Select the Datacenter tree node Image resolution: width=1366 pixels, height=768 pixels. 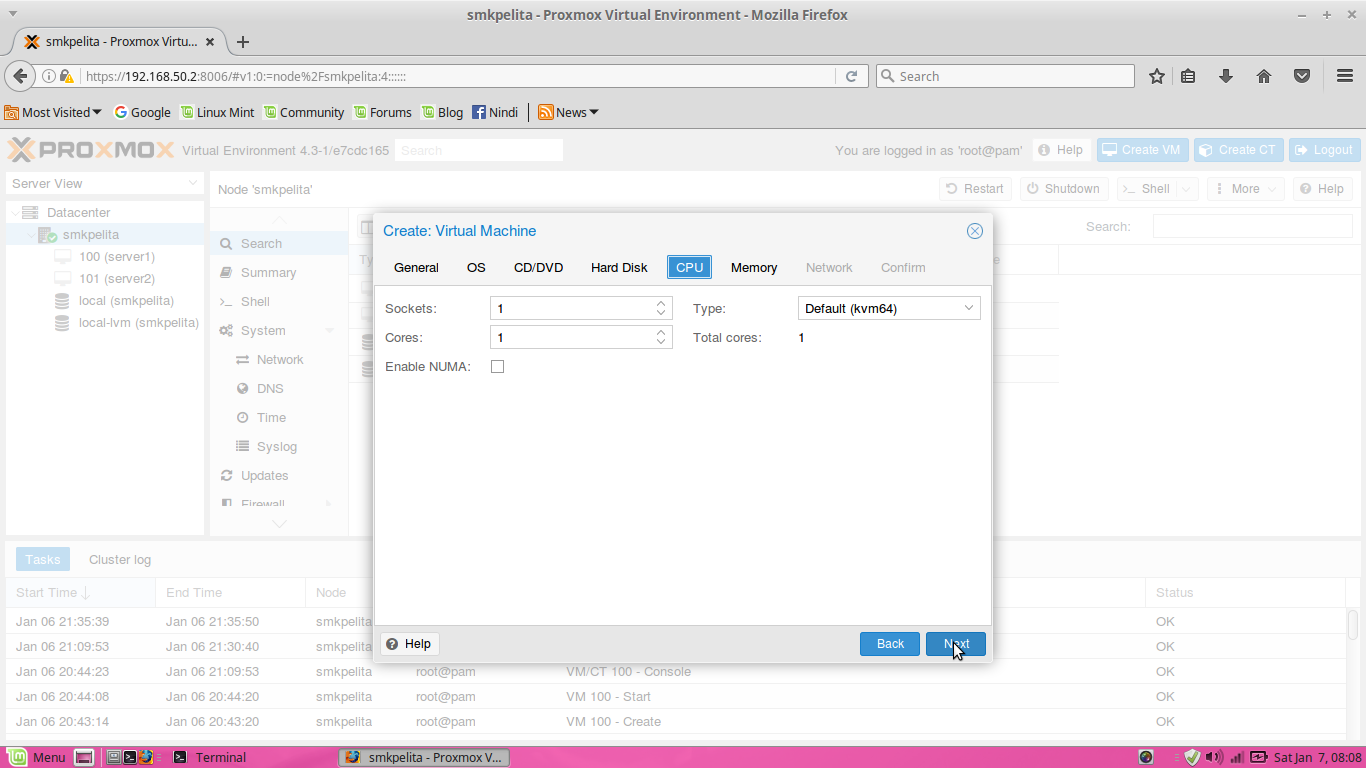click(x=78, y=213)
